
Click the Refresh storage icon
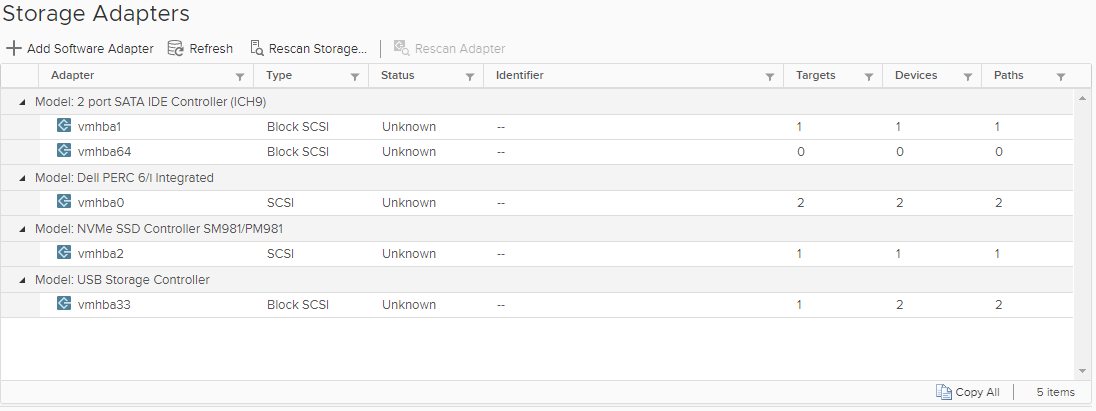175,48
